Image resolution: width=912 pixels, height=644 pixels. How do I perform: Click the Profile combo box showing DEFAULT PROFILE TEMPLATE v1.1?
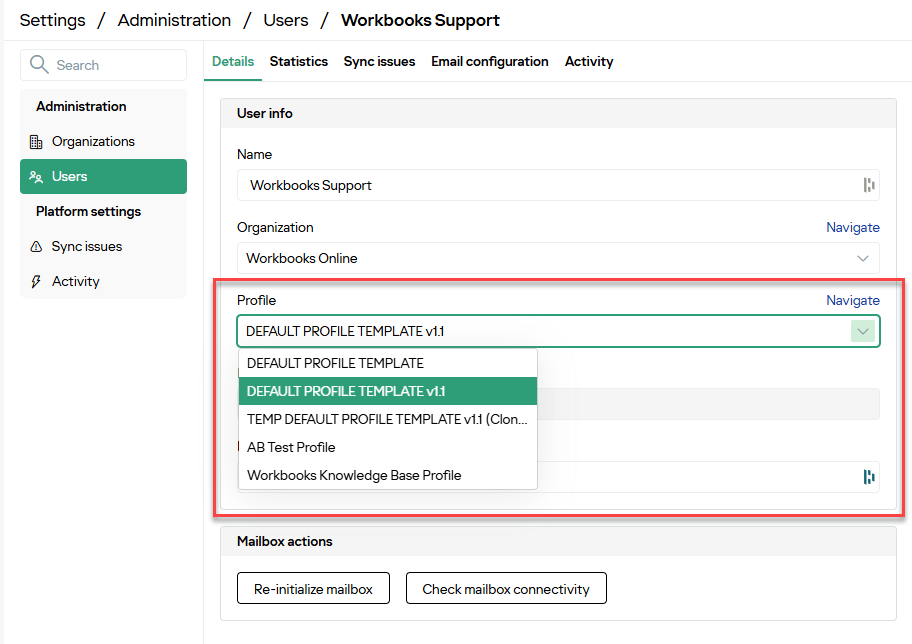tap(558, 332)
